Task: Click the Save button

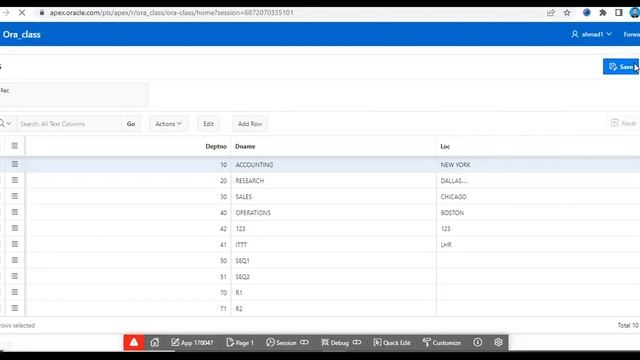Action: [621, 67]
